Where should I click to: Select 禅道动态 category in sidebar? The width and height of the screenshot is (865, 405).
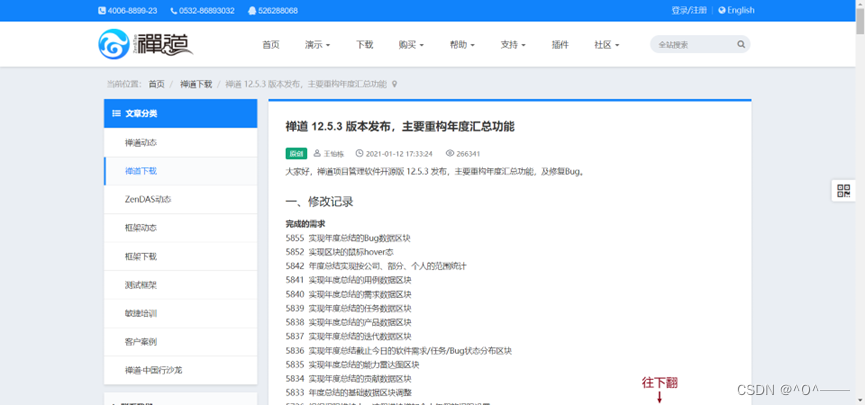(180, 142)
